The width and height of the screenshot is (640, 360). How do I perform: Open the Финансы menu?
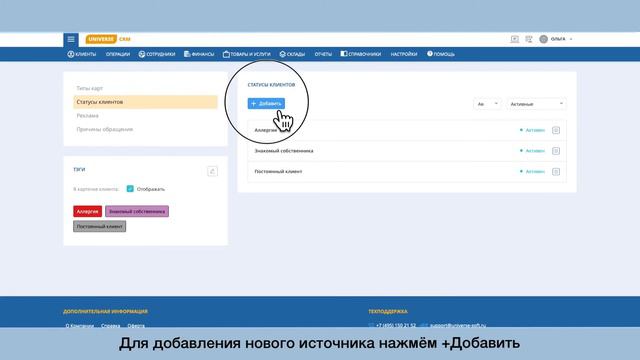pos(199,54)
